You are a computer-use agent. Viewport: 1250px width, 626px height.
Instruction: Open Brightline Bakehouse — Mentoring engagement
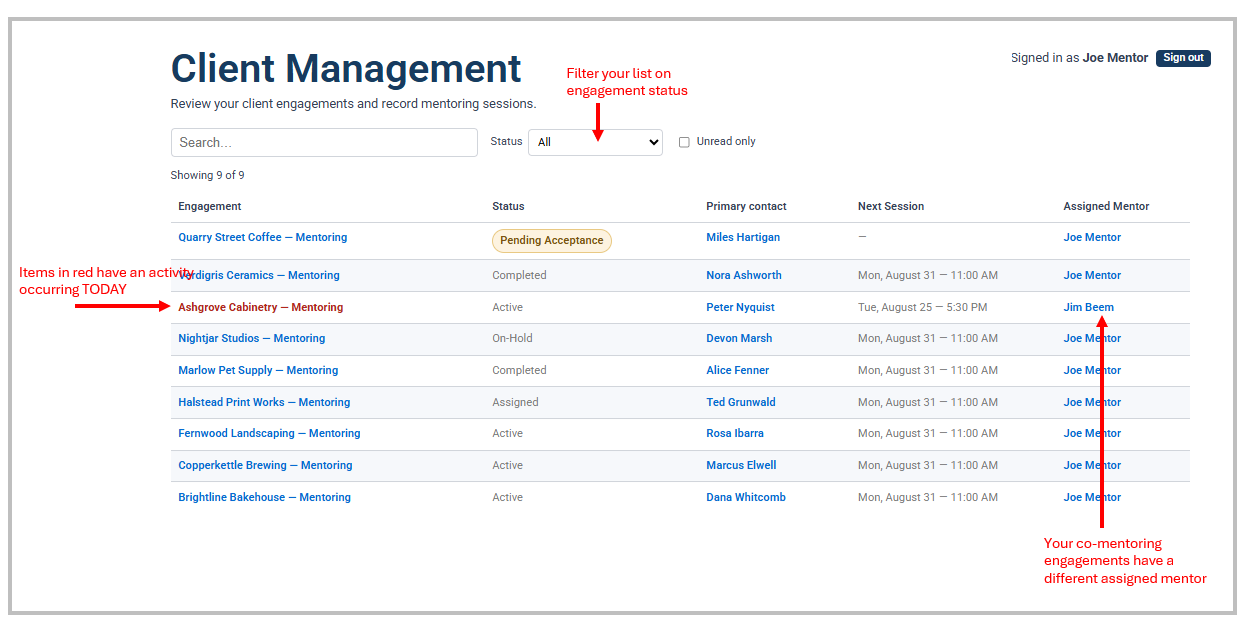[265, 498]
